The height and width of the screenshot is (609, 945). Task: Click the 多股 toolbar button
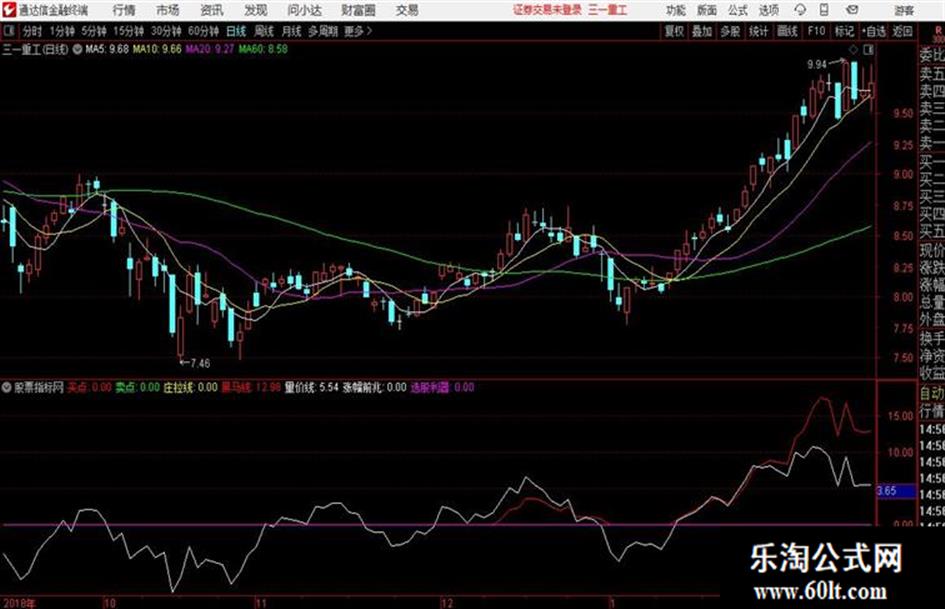(x=730, y=31)
